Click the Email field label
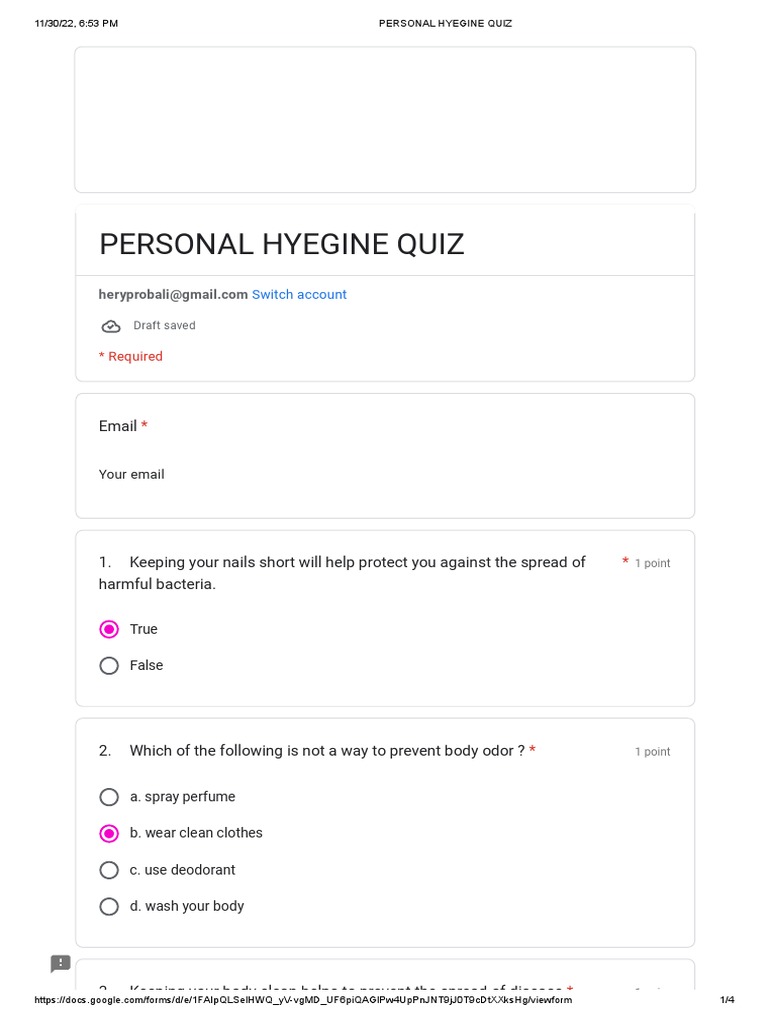Viewport: 768px width, 1024px height. (118, 426)
